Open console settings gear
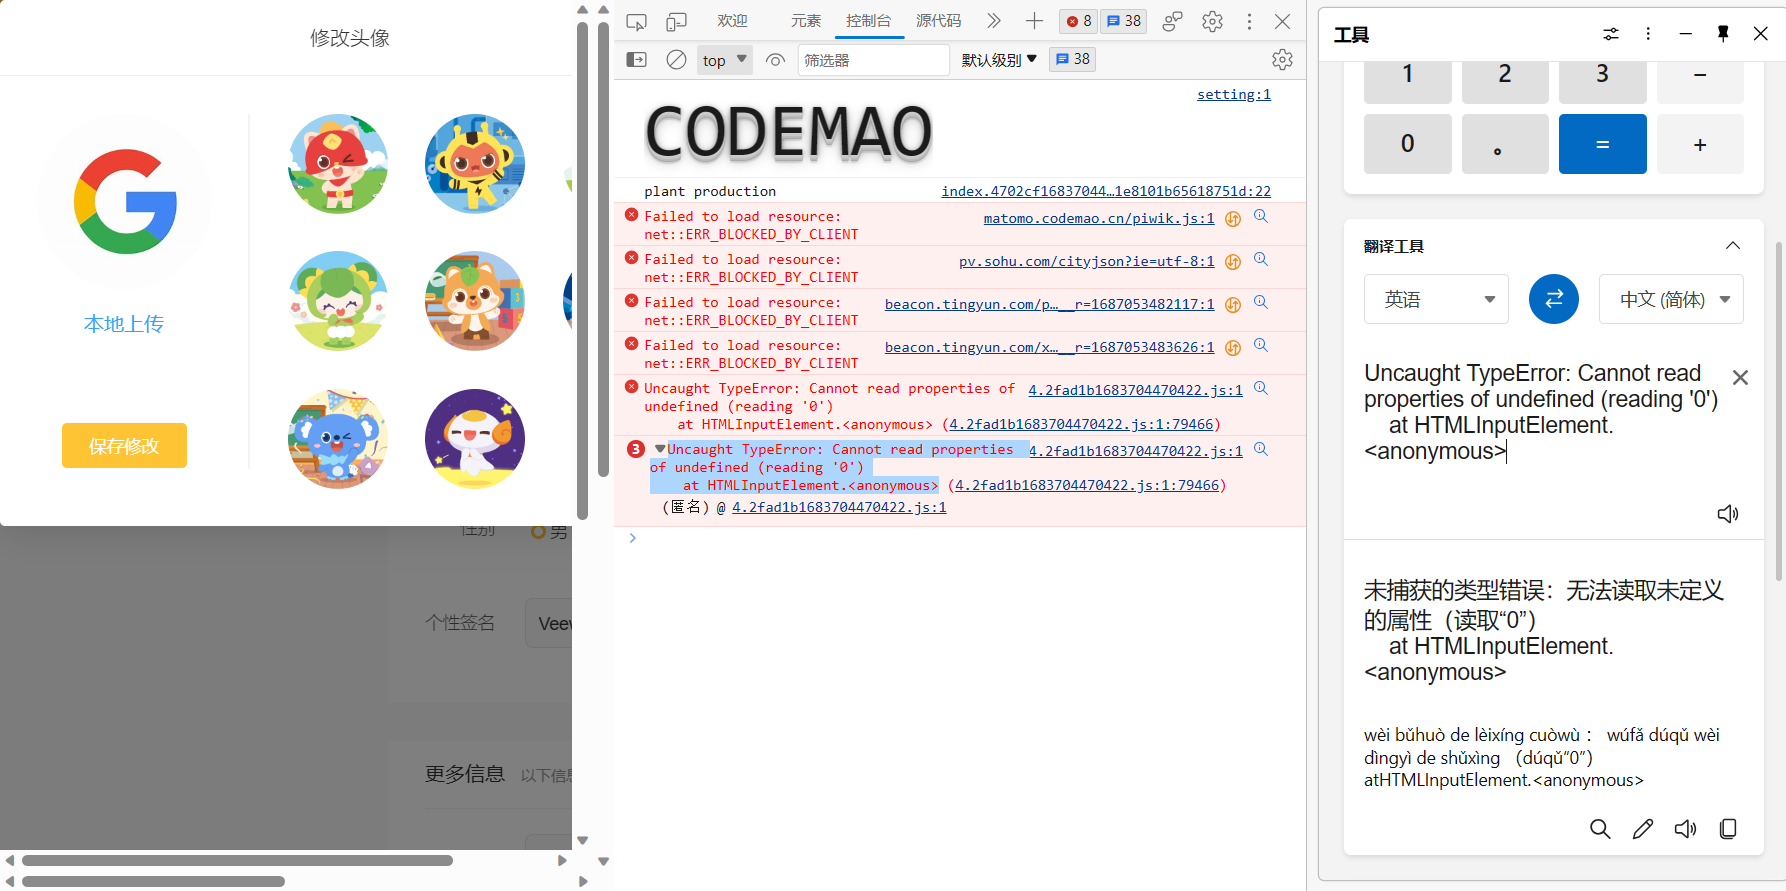Image resolution: width=1786 pixels, height=891 pixels. 1282,60
